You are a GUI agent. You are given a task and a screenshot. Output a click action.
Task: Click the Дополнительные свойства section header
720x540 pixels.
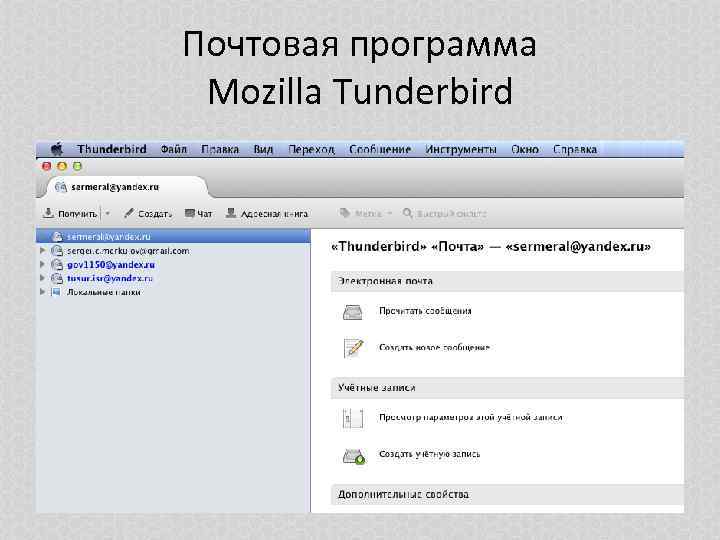click(507, 495)
